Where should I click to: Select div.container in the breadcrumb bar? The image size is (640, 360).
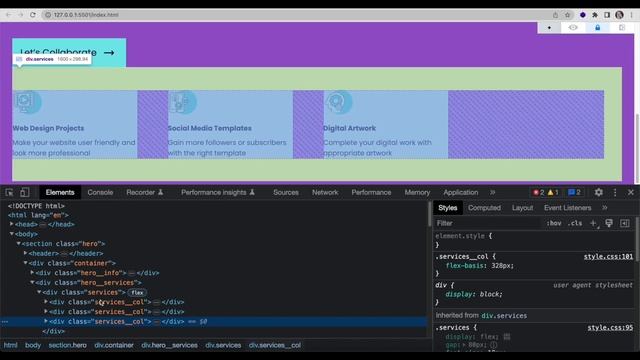tap(114, 345)
